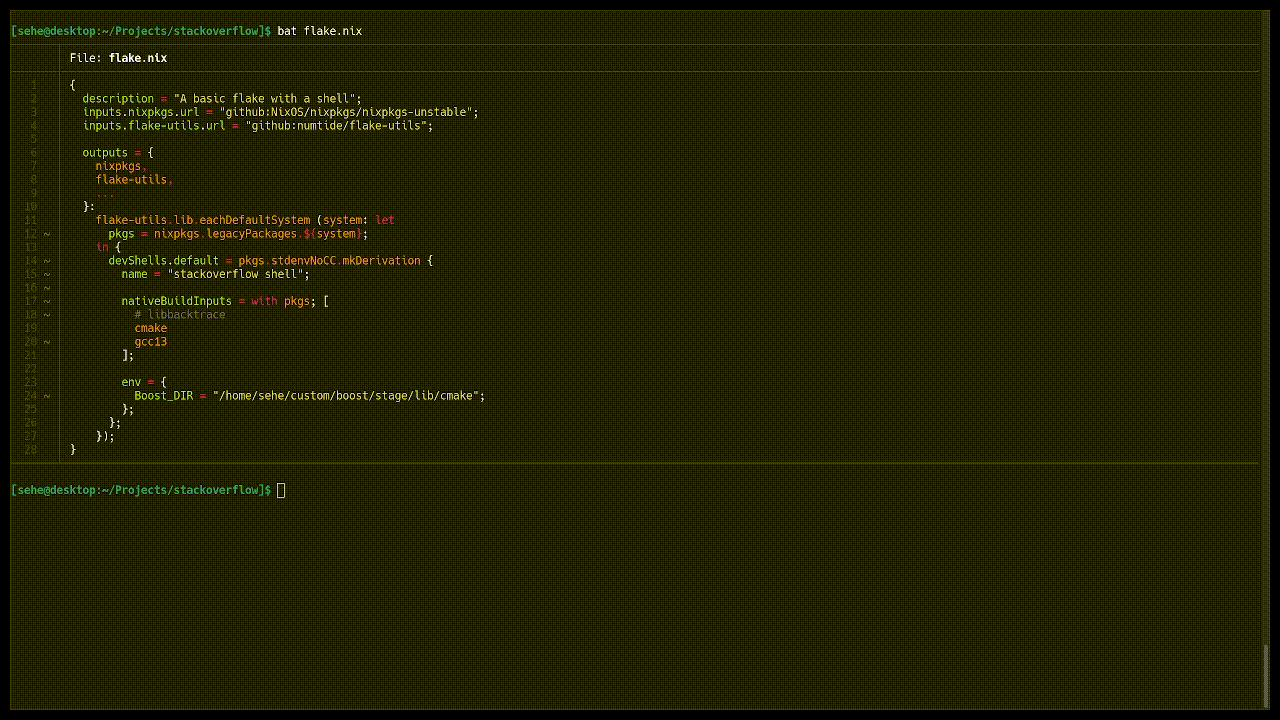Click the bold flake.nix filename in the file header

[x=138, y=58]
